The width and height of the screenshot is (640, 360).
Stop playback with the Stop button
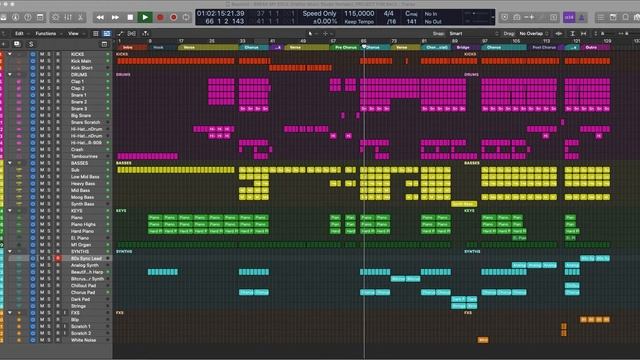click(x=130, y=18)
